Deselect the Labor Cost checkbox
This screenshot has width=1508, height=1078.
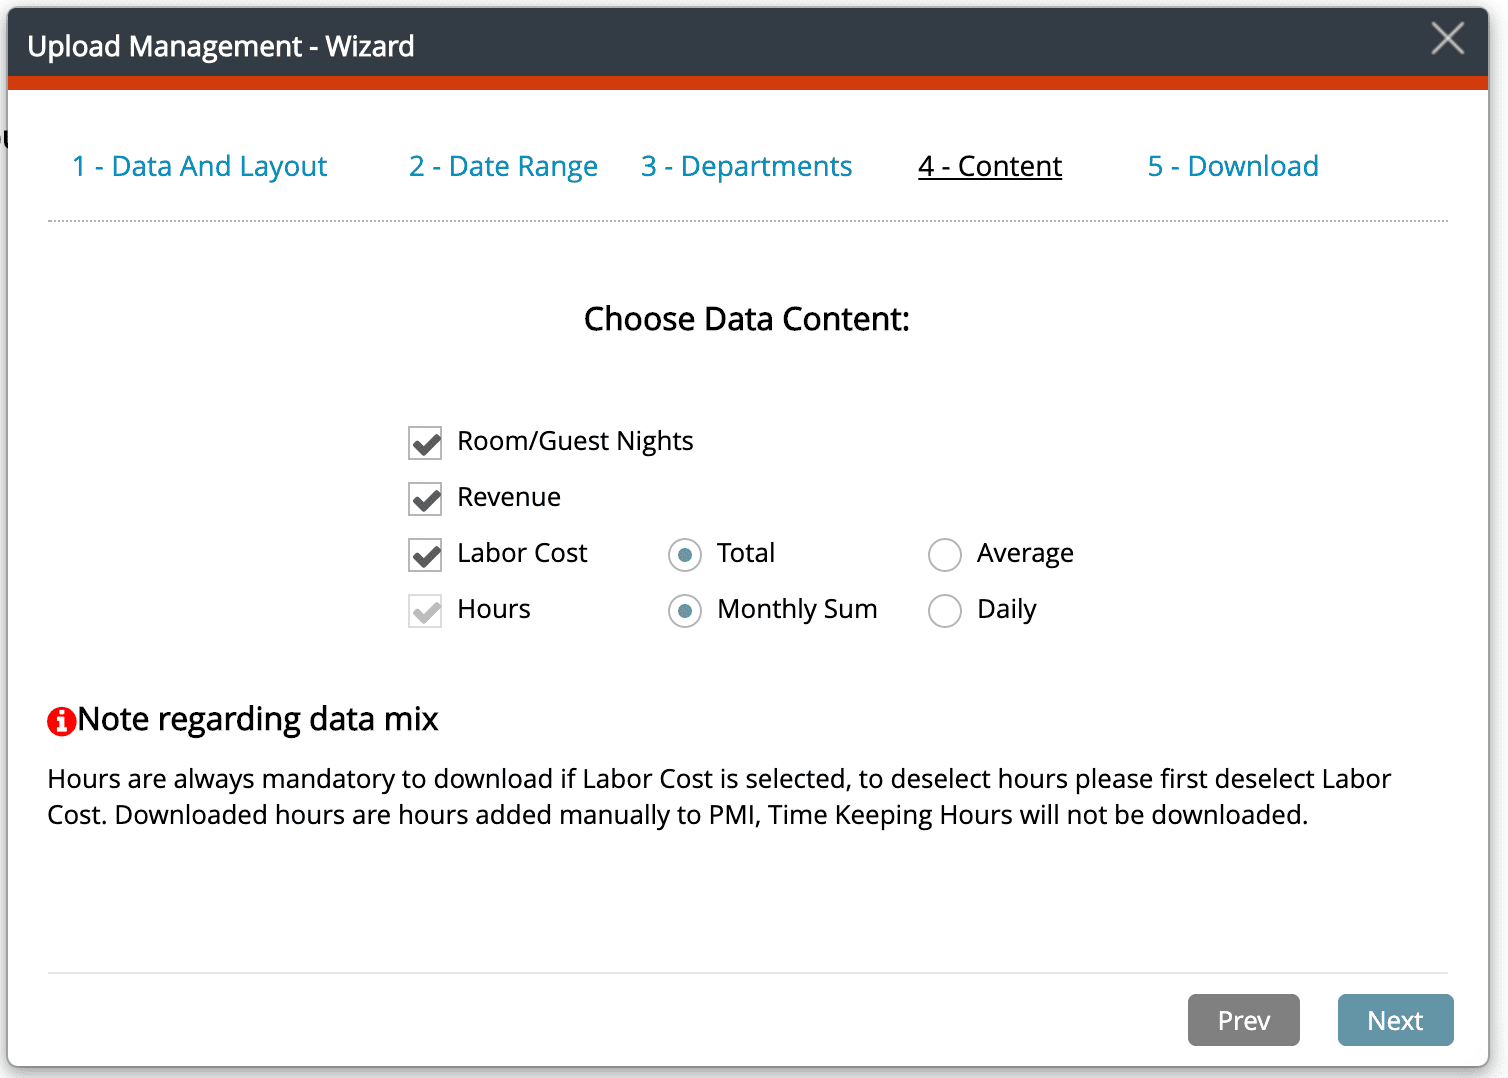(425, 554)
